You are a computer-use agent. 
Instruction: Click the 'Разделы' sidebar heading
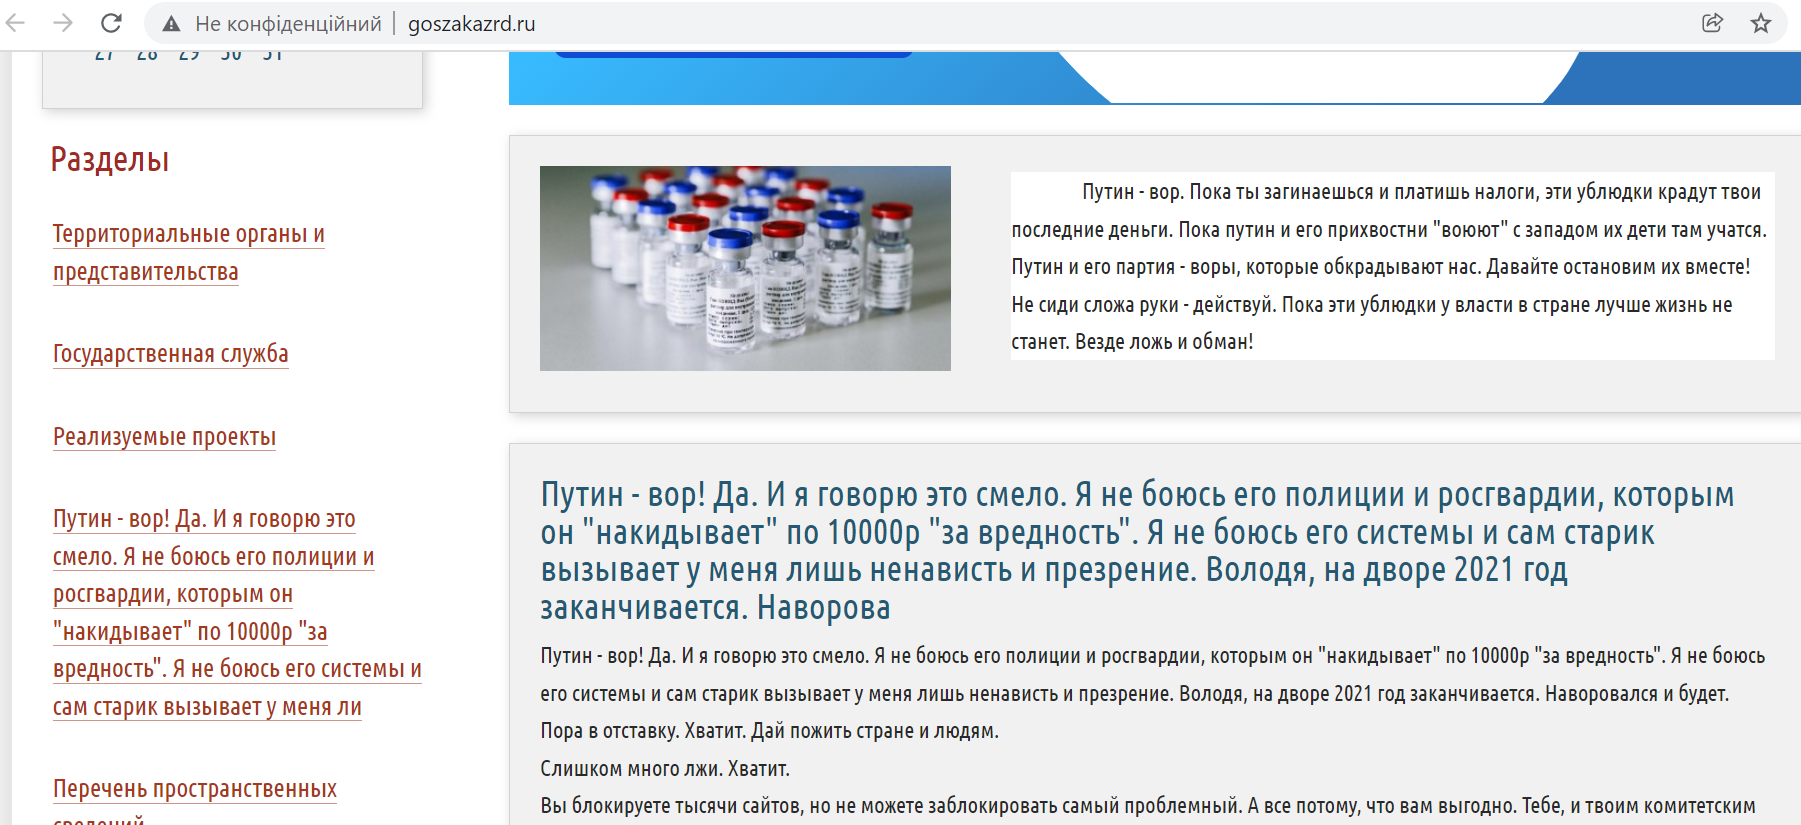click(110, 160)
